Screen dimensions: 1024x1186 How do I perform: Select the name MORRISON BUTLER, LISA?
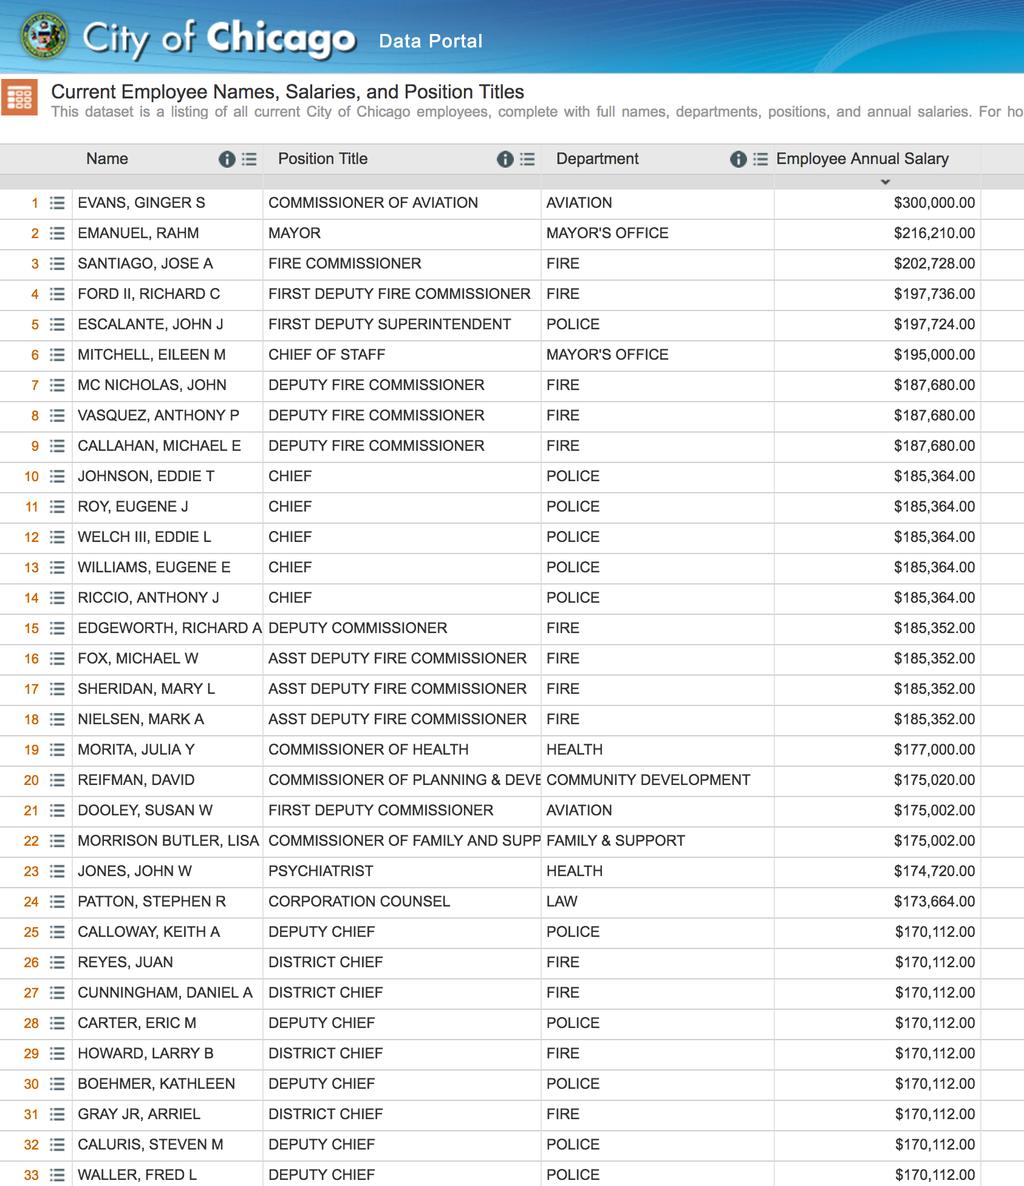click(x=168, y=840)
